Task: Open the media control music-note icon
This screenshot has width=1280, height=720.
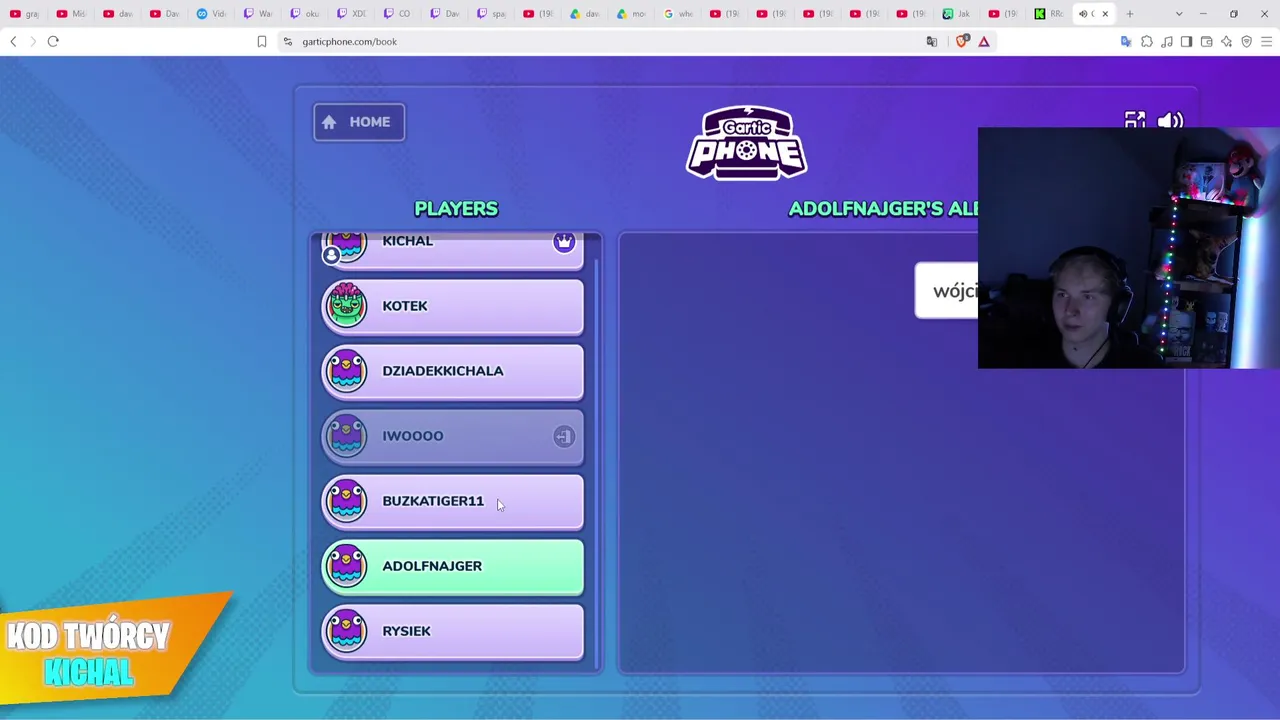Action: [1167, 41]
